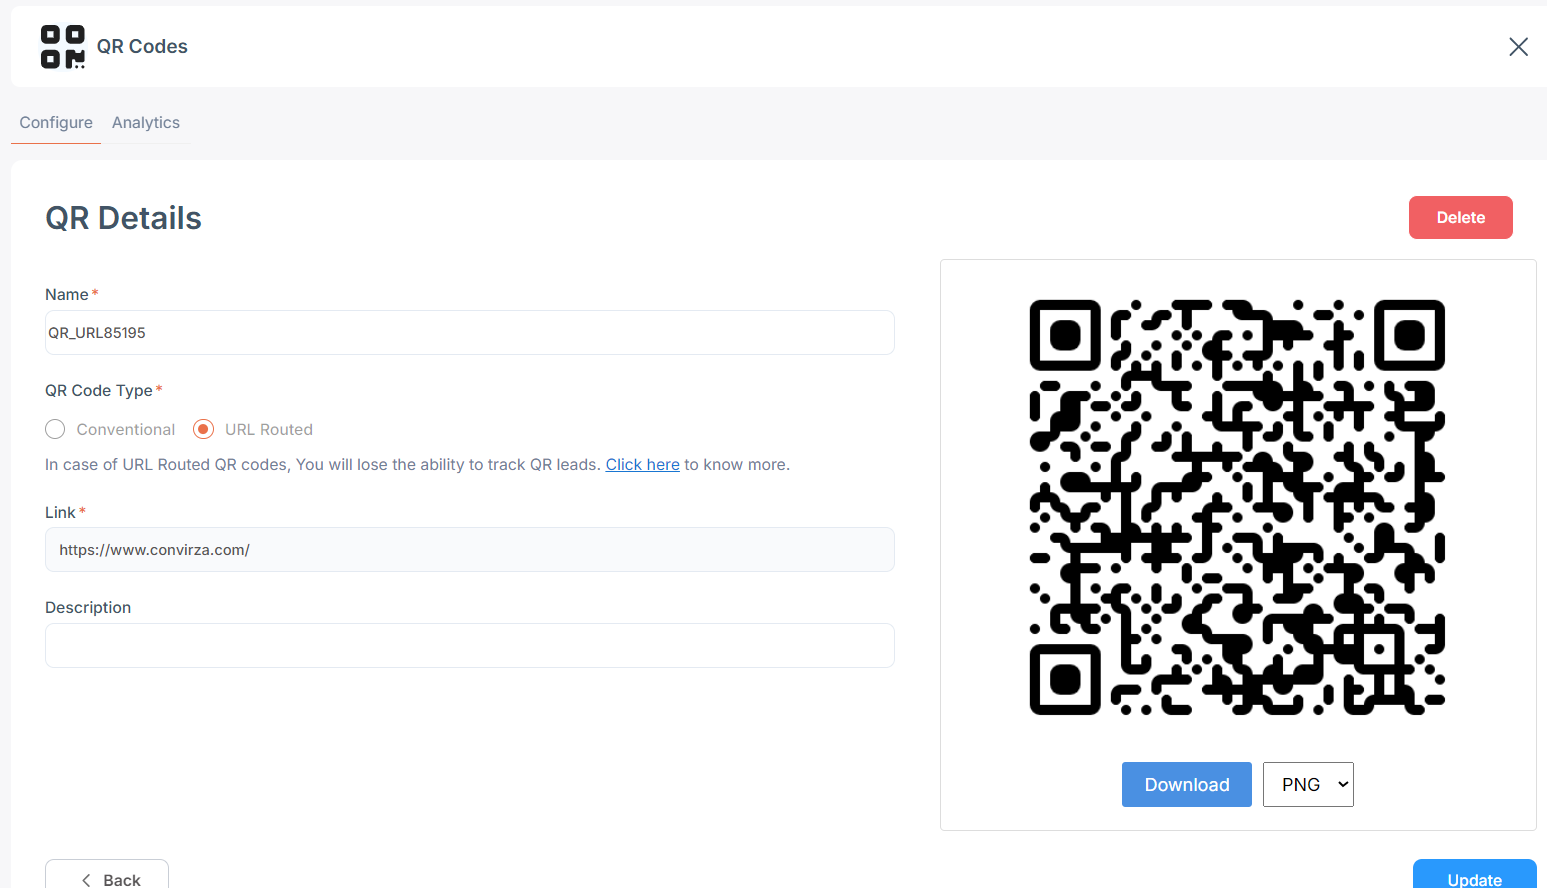Select the URL Routed radio option
The image size is (1547, 888).
(x=204, y=429)
